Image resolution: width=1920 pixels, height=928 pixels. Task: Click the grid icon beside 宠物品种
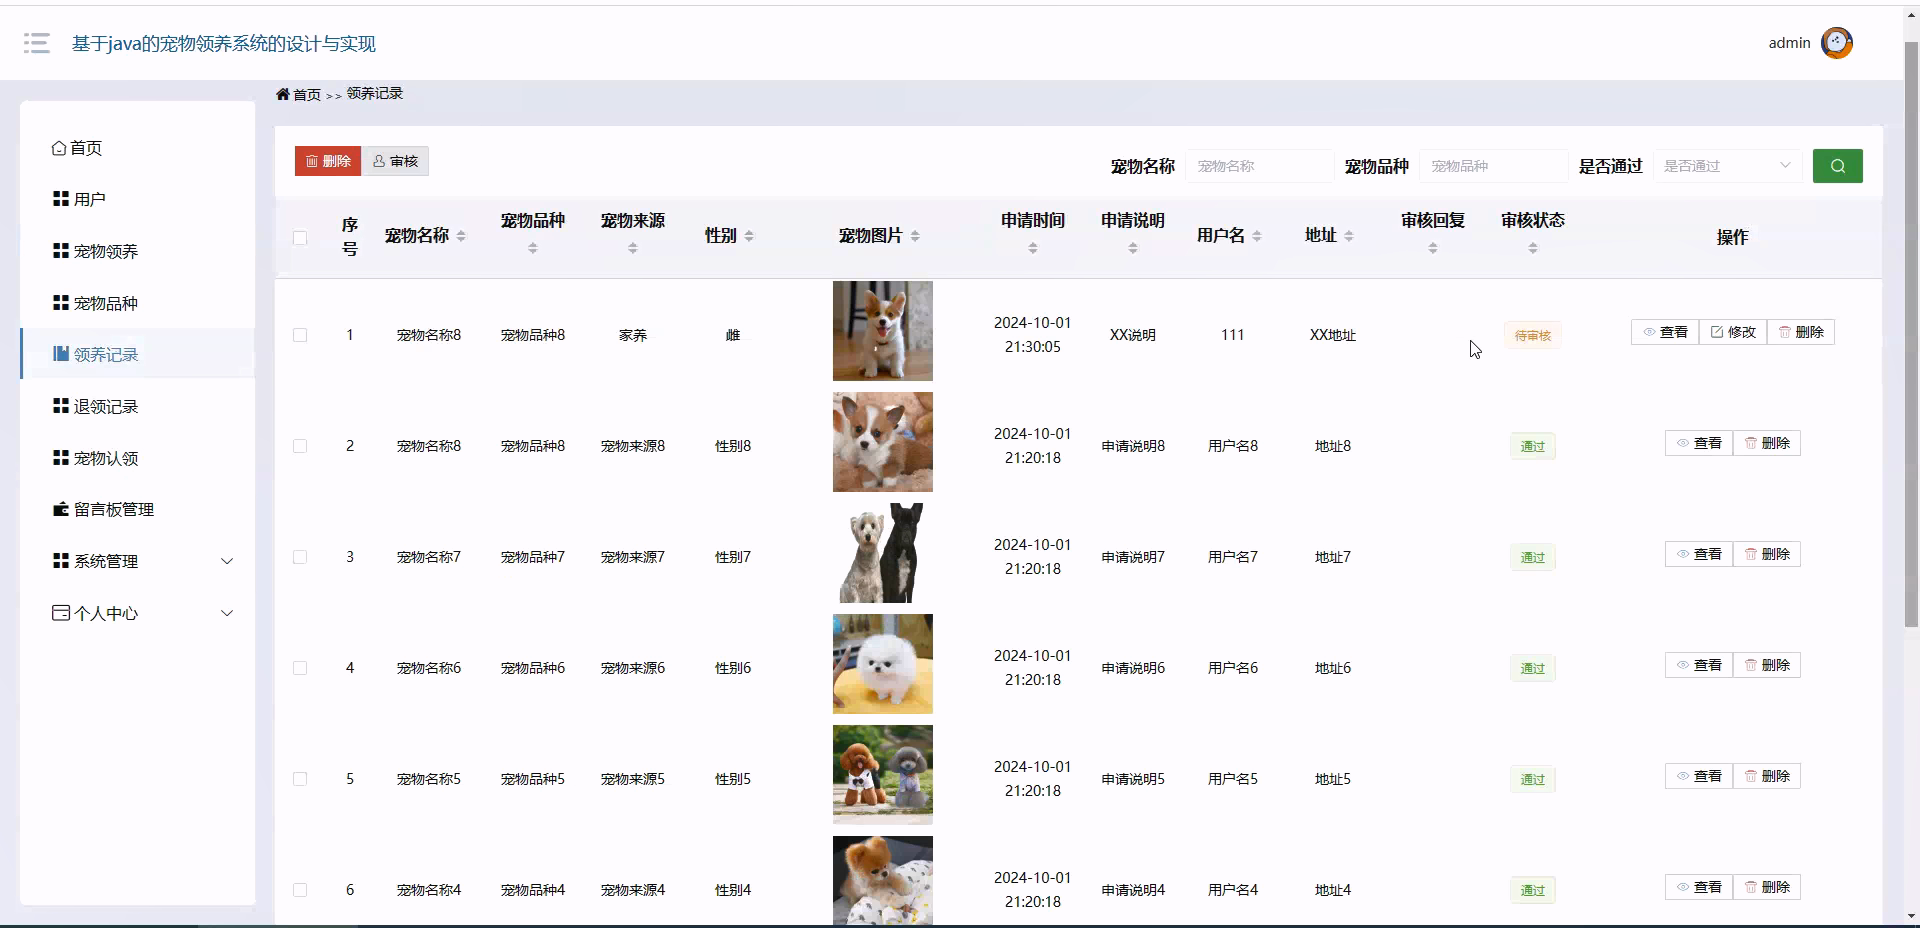coord(61,303)
